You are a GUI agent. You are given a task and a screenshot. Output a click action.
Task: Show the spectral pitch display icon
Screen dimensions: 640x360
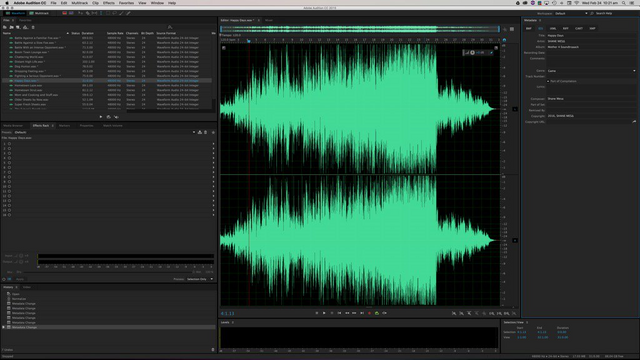71,13
